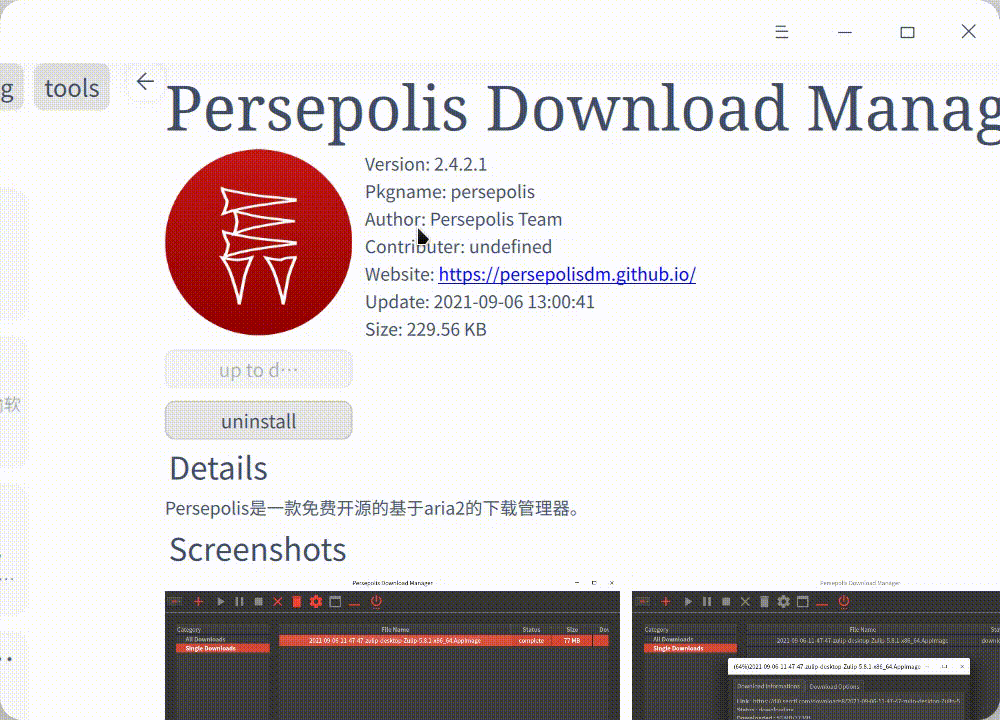Screen dimensions: 1000x720
Task: Click the remove X icon in the screenshot toolbar
Action: 277,601
